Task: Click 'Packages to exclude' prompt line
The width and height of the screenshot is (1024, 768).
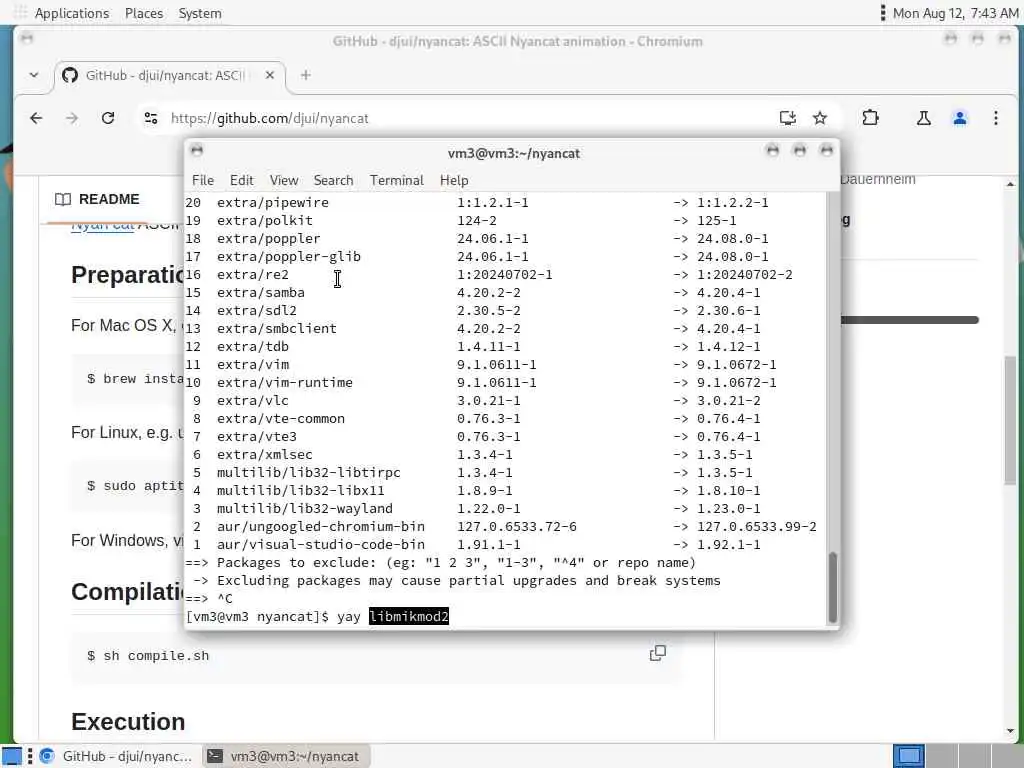Action: (441, 563)
